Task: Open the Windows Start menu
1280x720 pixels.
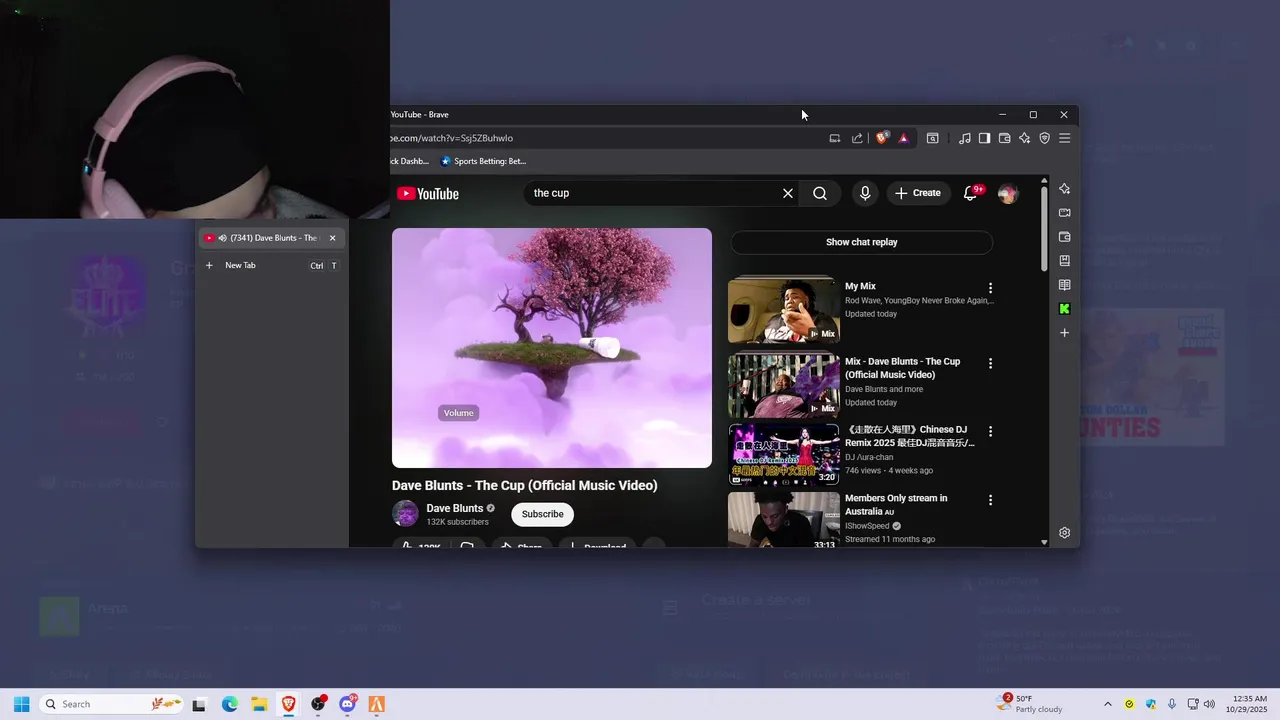Action: (21, 704)
